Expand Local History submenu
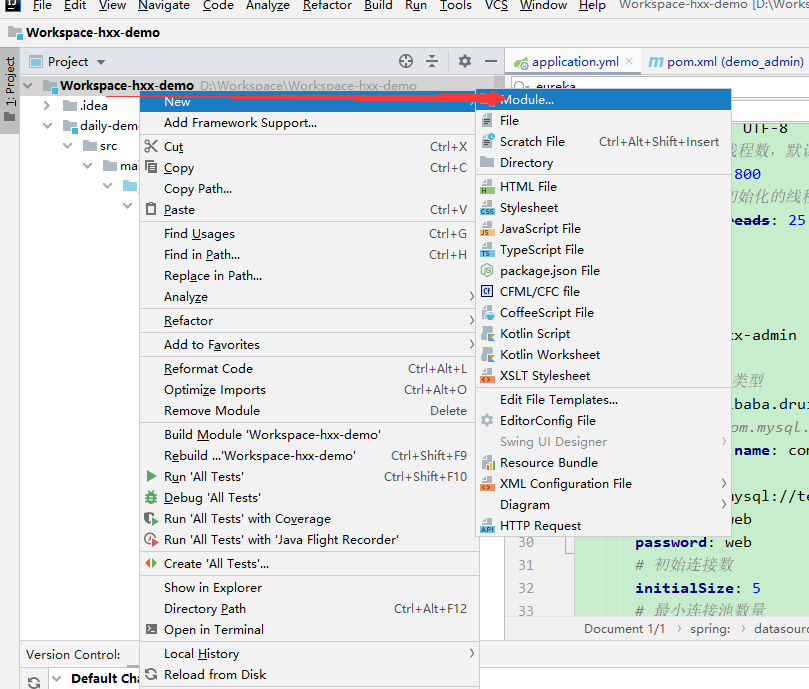809x689 pixels. (x=310, y=654)
